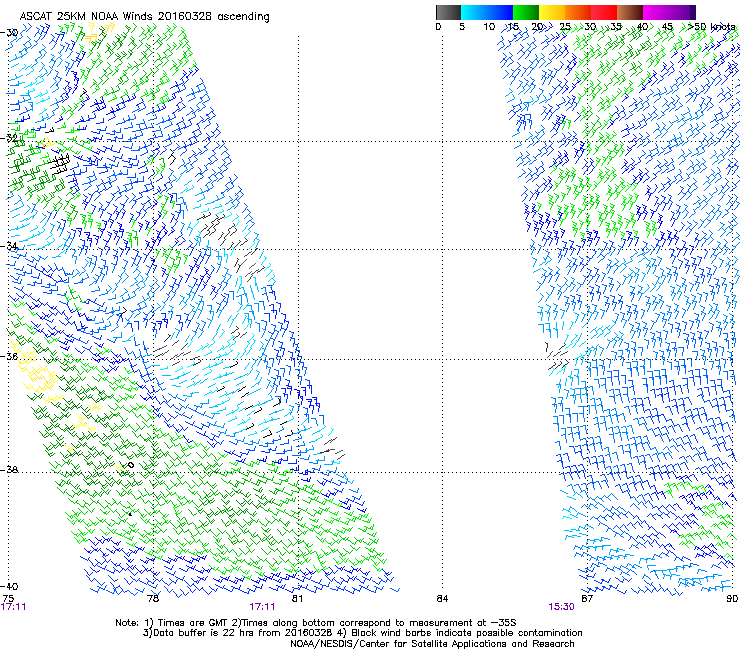
Task: Click the longitude '81' axis label
Action: pyautogui.click(x=297, y=599)
